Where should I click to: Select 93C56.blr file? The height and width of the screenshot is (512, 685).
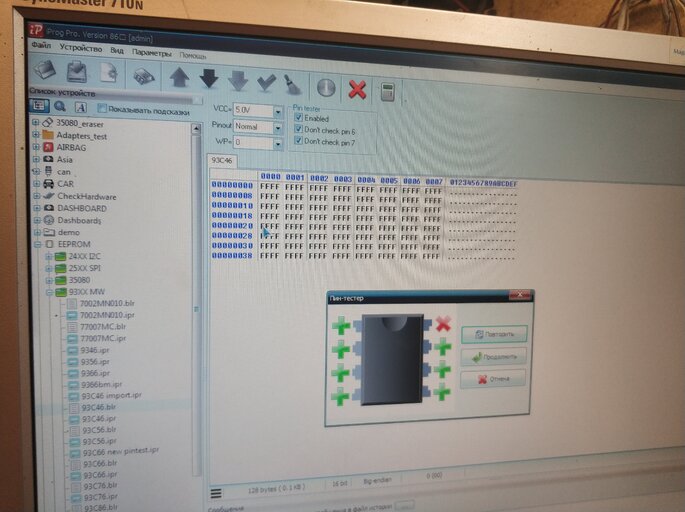click(x=99, y=430)
